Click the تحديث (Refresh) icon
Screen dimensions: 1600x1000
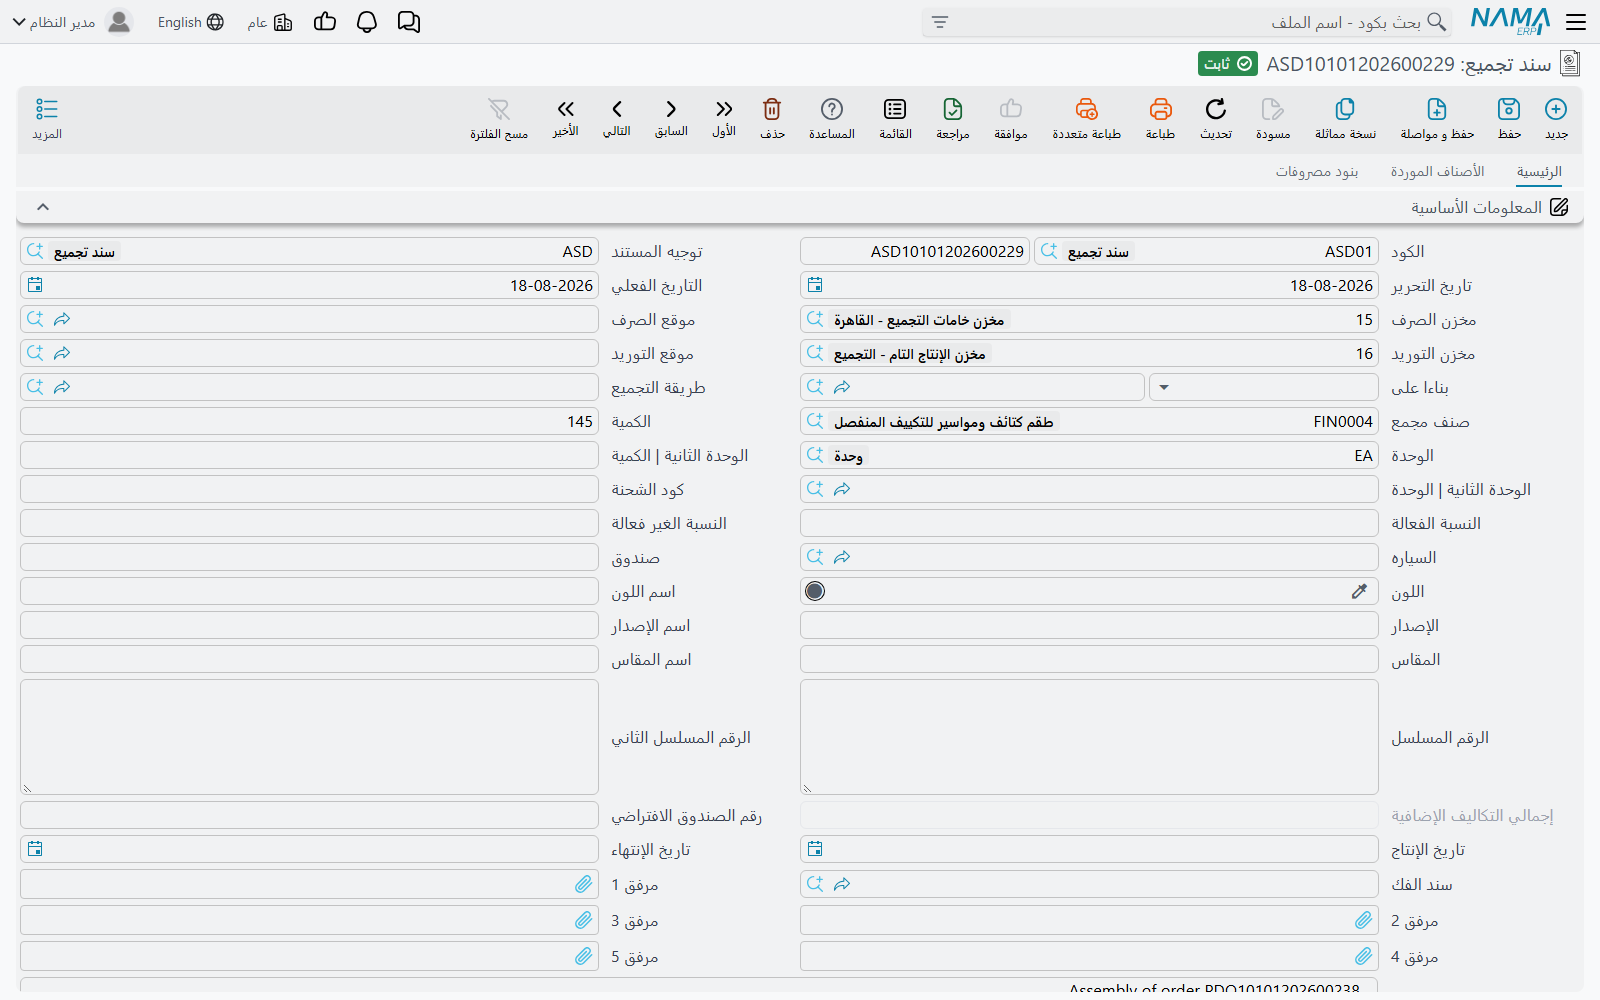click(x=1216, y=109)
